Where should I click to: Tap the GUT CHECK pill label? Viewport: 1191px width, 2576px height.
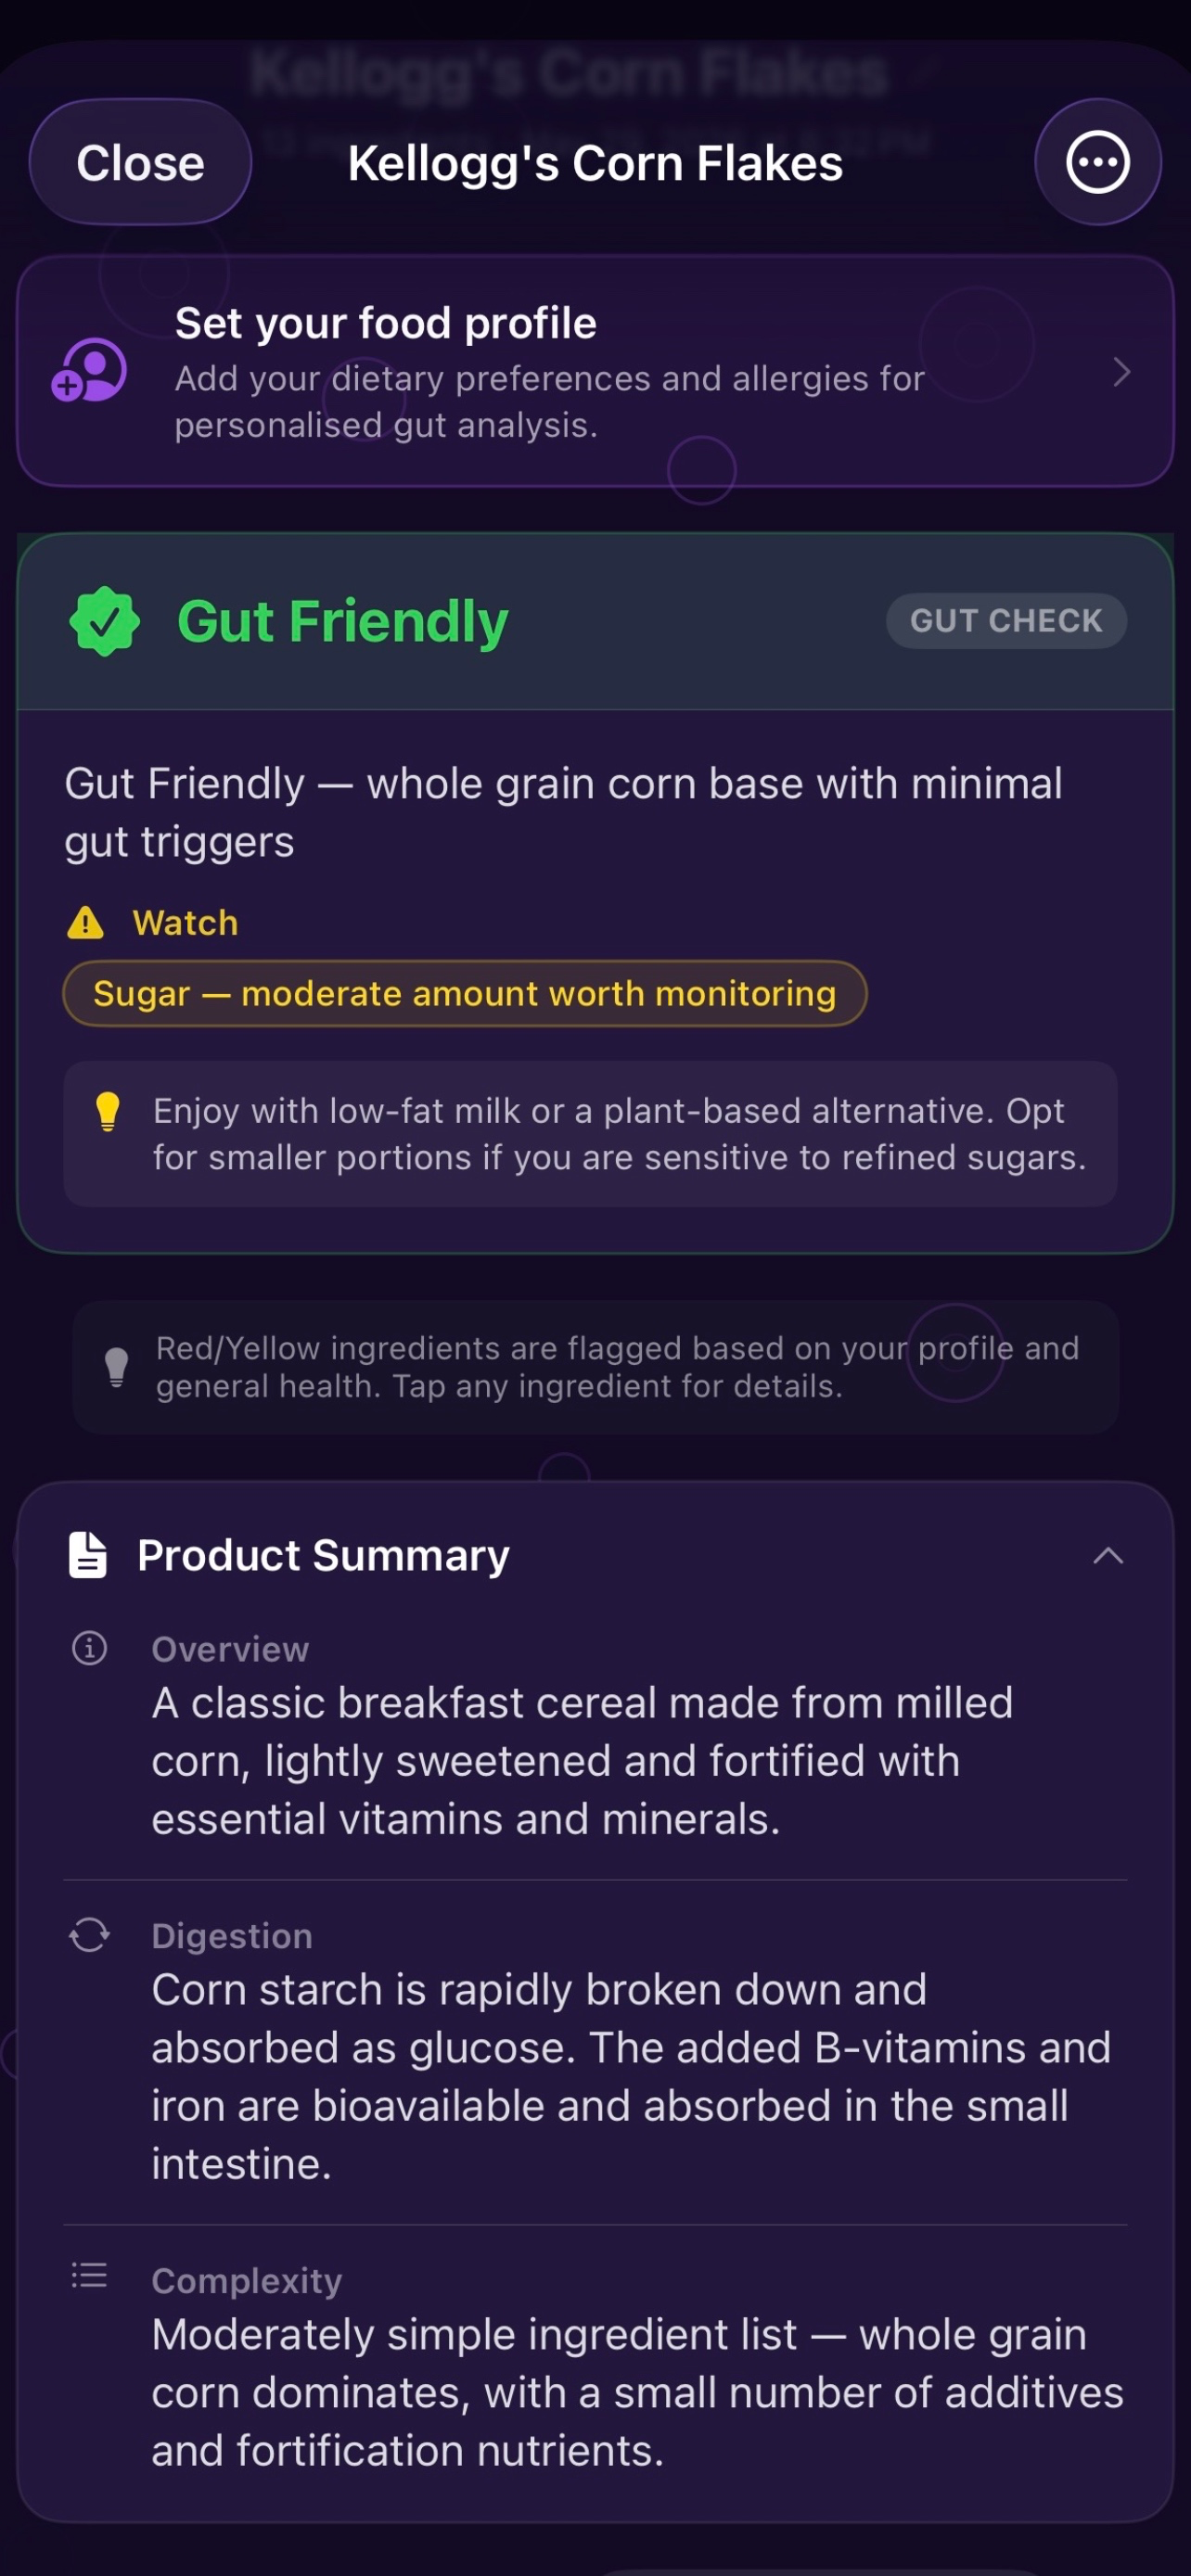coord(1006,621)
